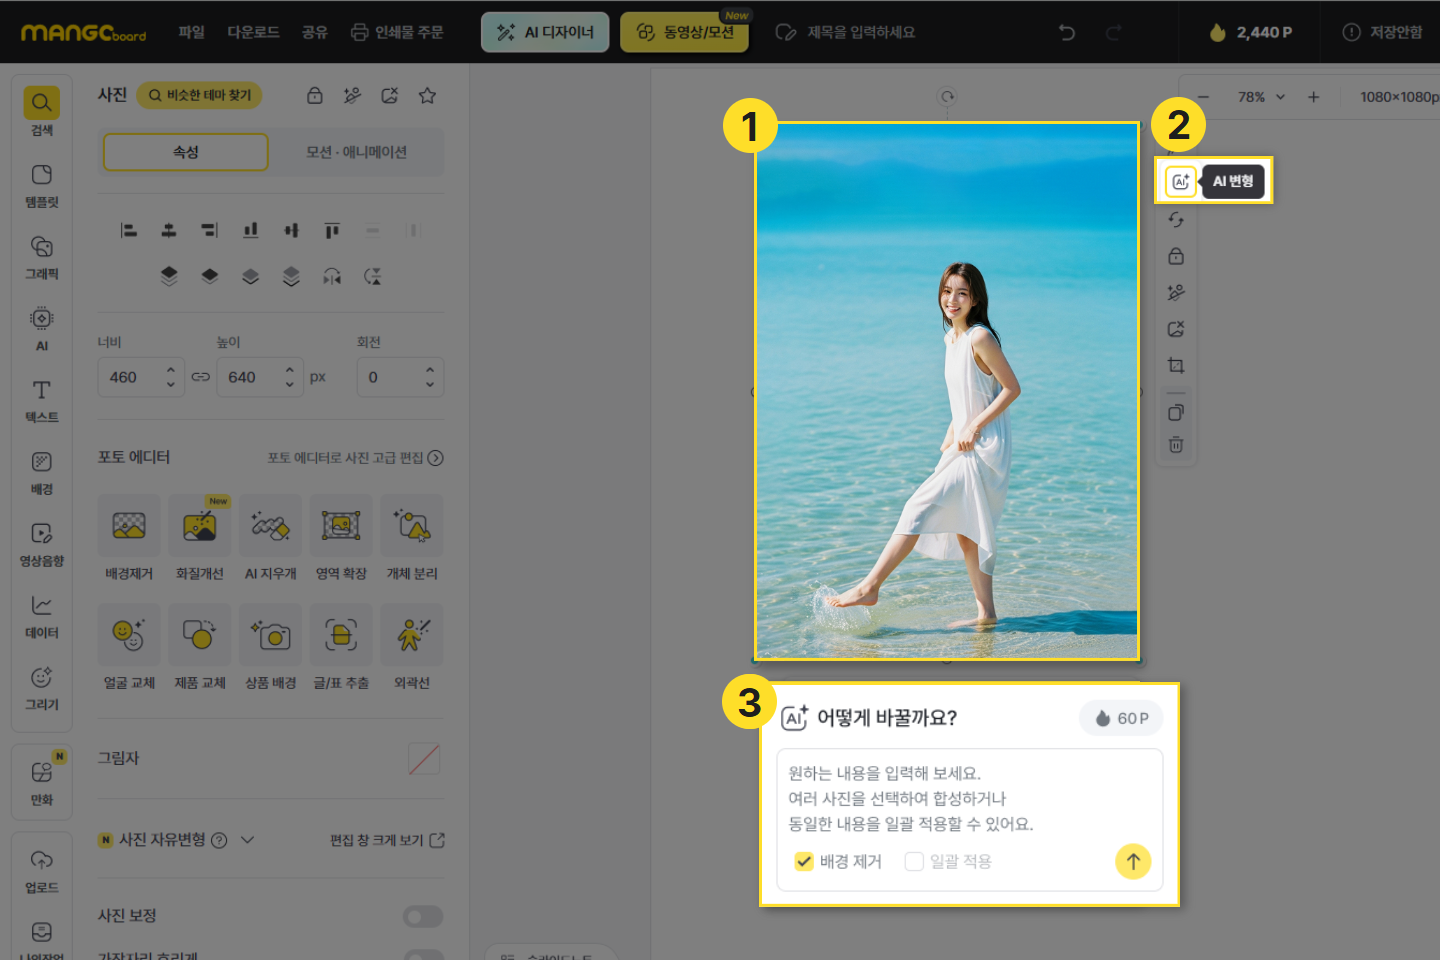
Task: Increase or decrease the 너비 width stepper
Action: pos(171,377)
